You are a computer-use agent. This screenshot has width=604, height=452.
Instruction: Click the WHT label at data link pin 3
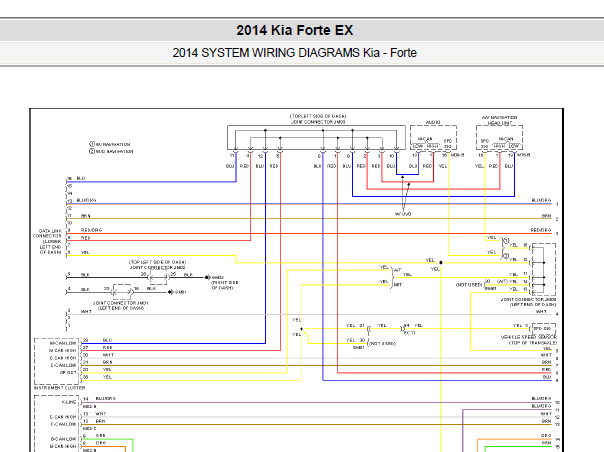(x=86, y=311)
